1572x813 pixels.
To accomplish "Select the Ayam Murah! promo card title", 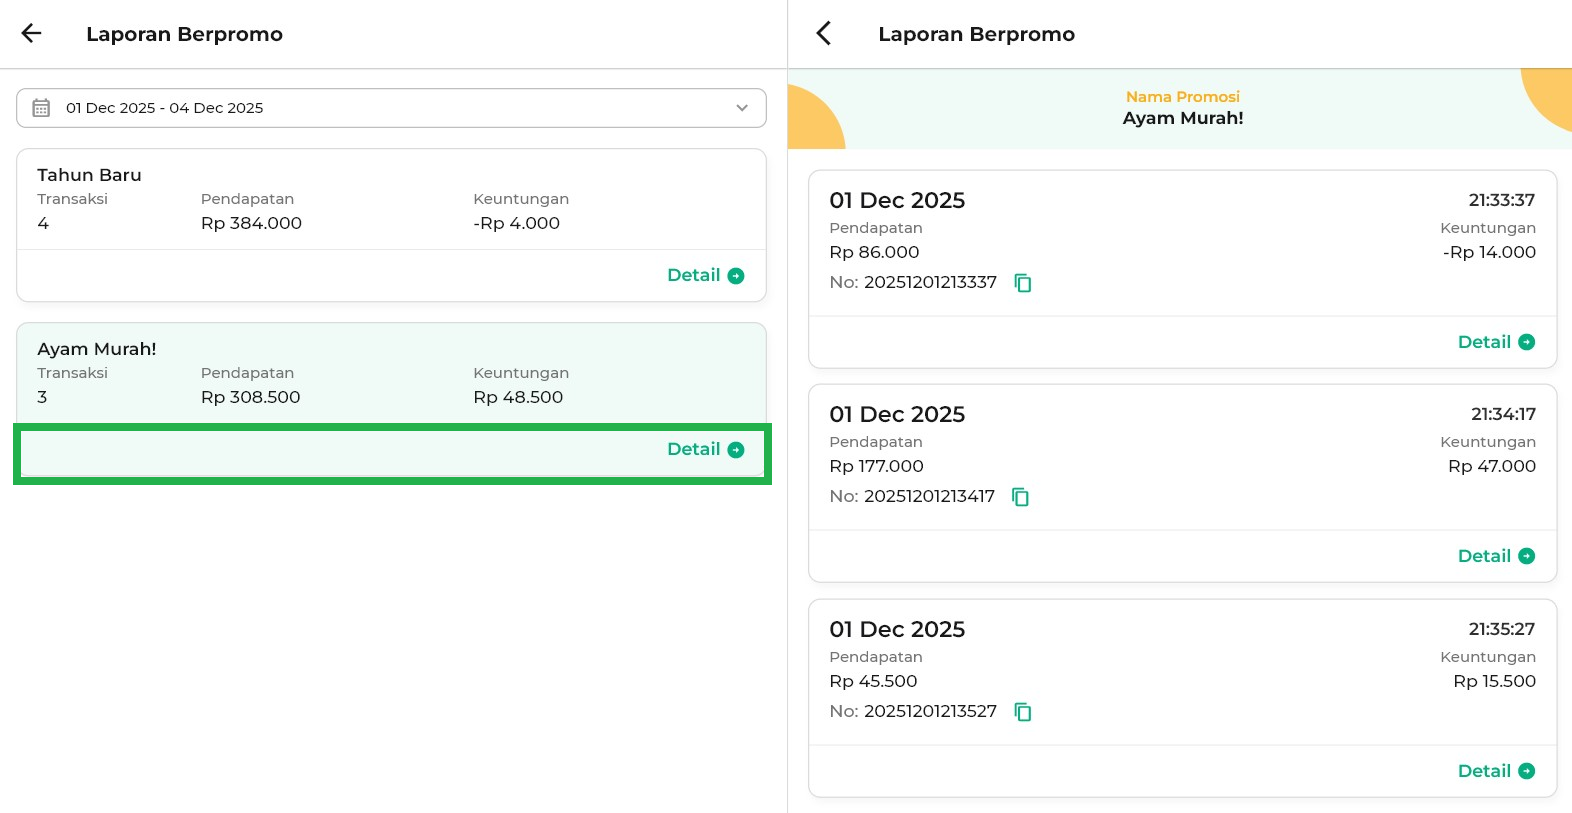I will tap(97, 349).
